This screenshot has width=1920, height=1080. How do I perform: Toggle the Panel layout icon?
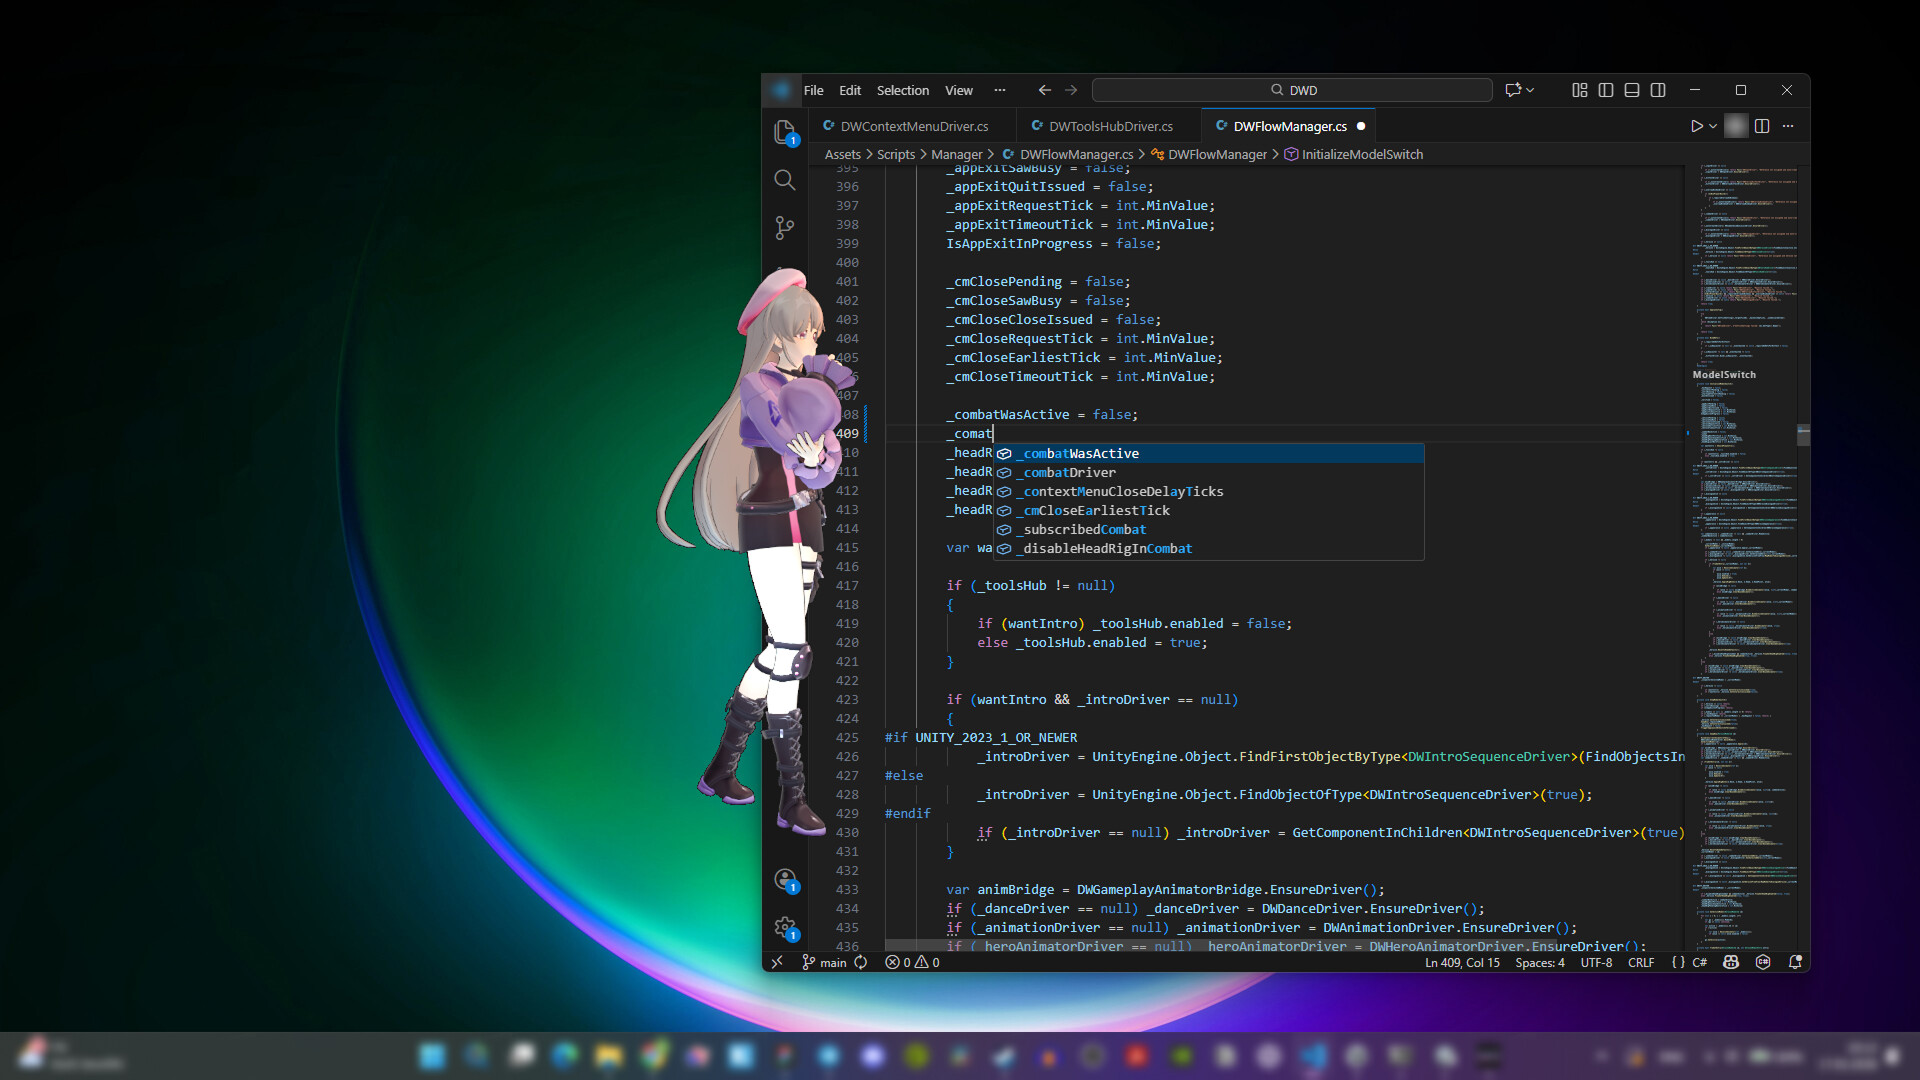[x=1632, y=90]
